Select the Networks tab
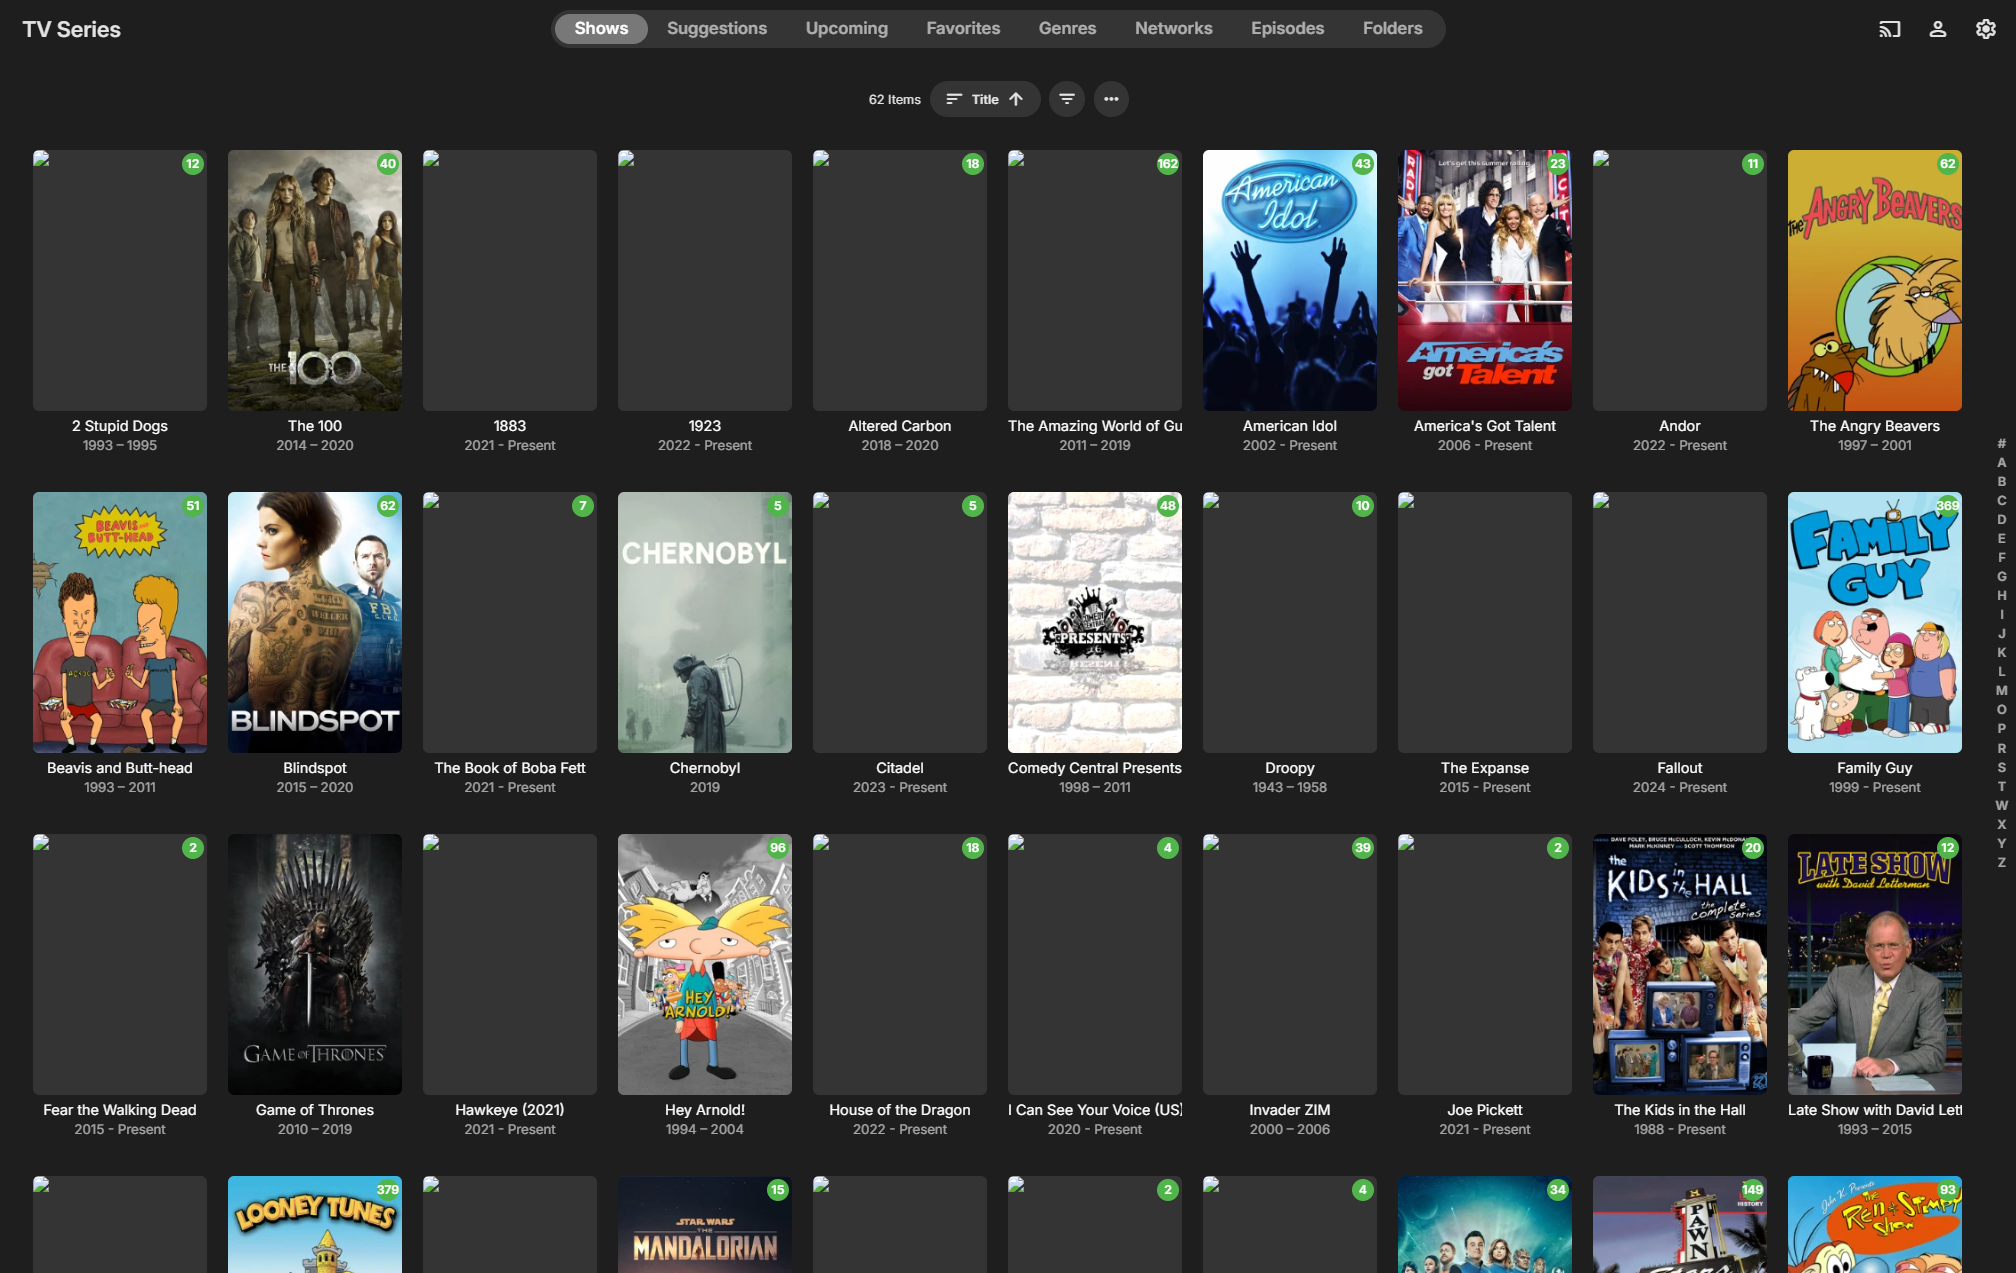The image size is (2016, 1273). pos(1173,29)
